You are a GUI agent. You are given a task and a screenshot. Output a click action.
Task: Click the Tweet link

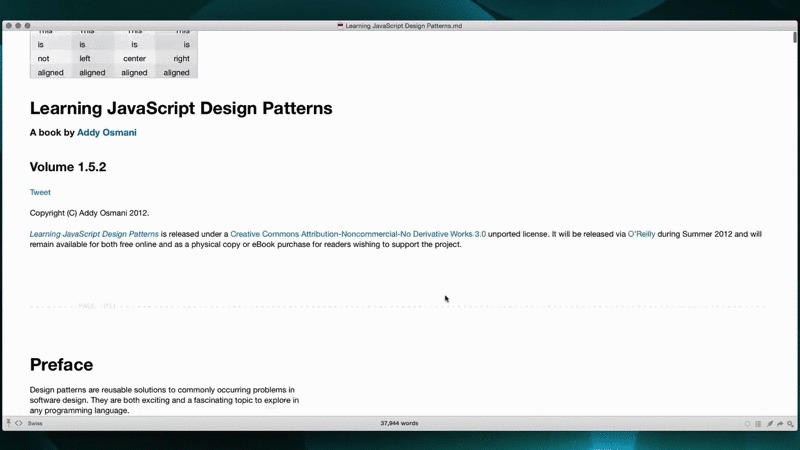tap(40, 192)
